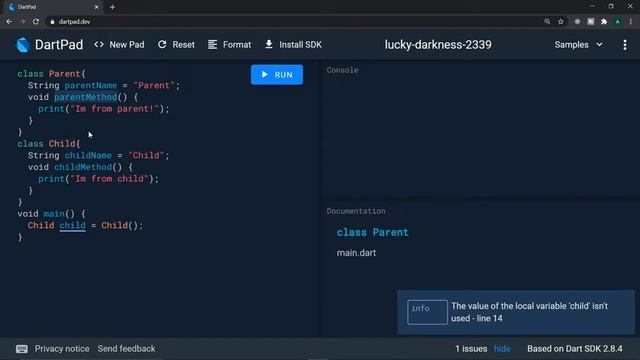The image size is (640, 360).
Task: Close the DartPad browser tab
Action: coord(96,7)
